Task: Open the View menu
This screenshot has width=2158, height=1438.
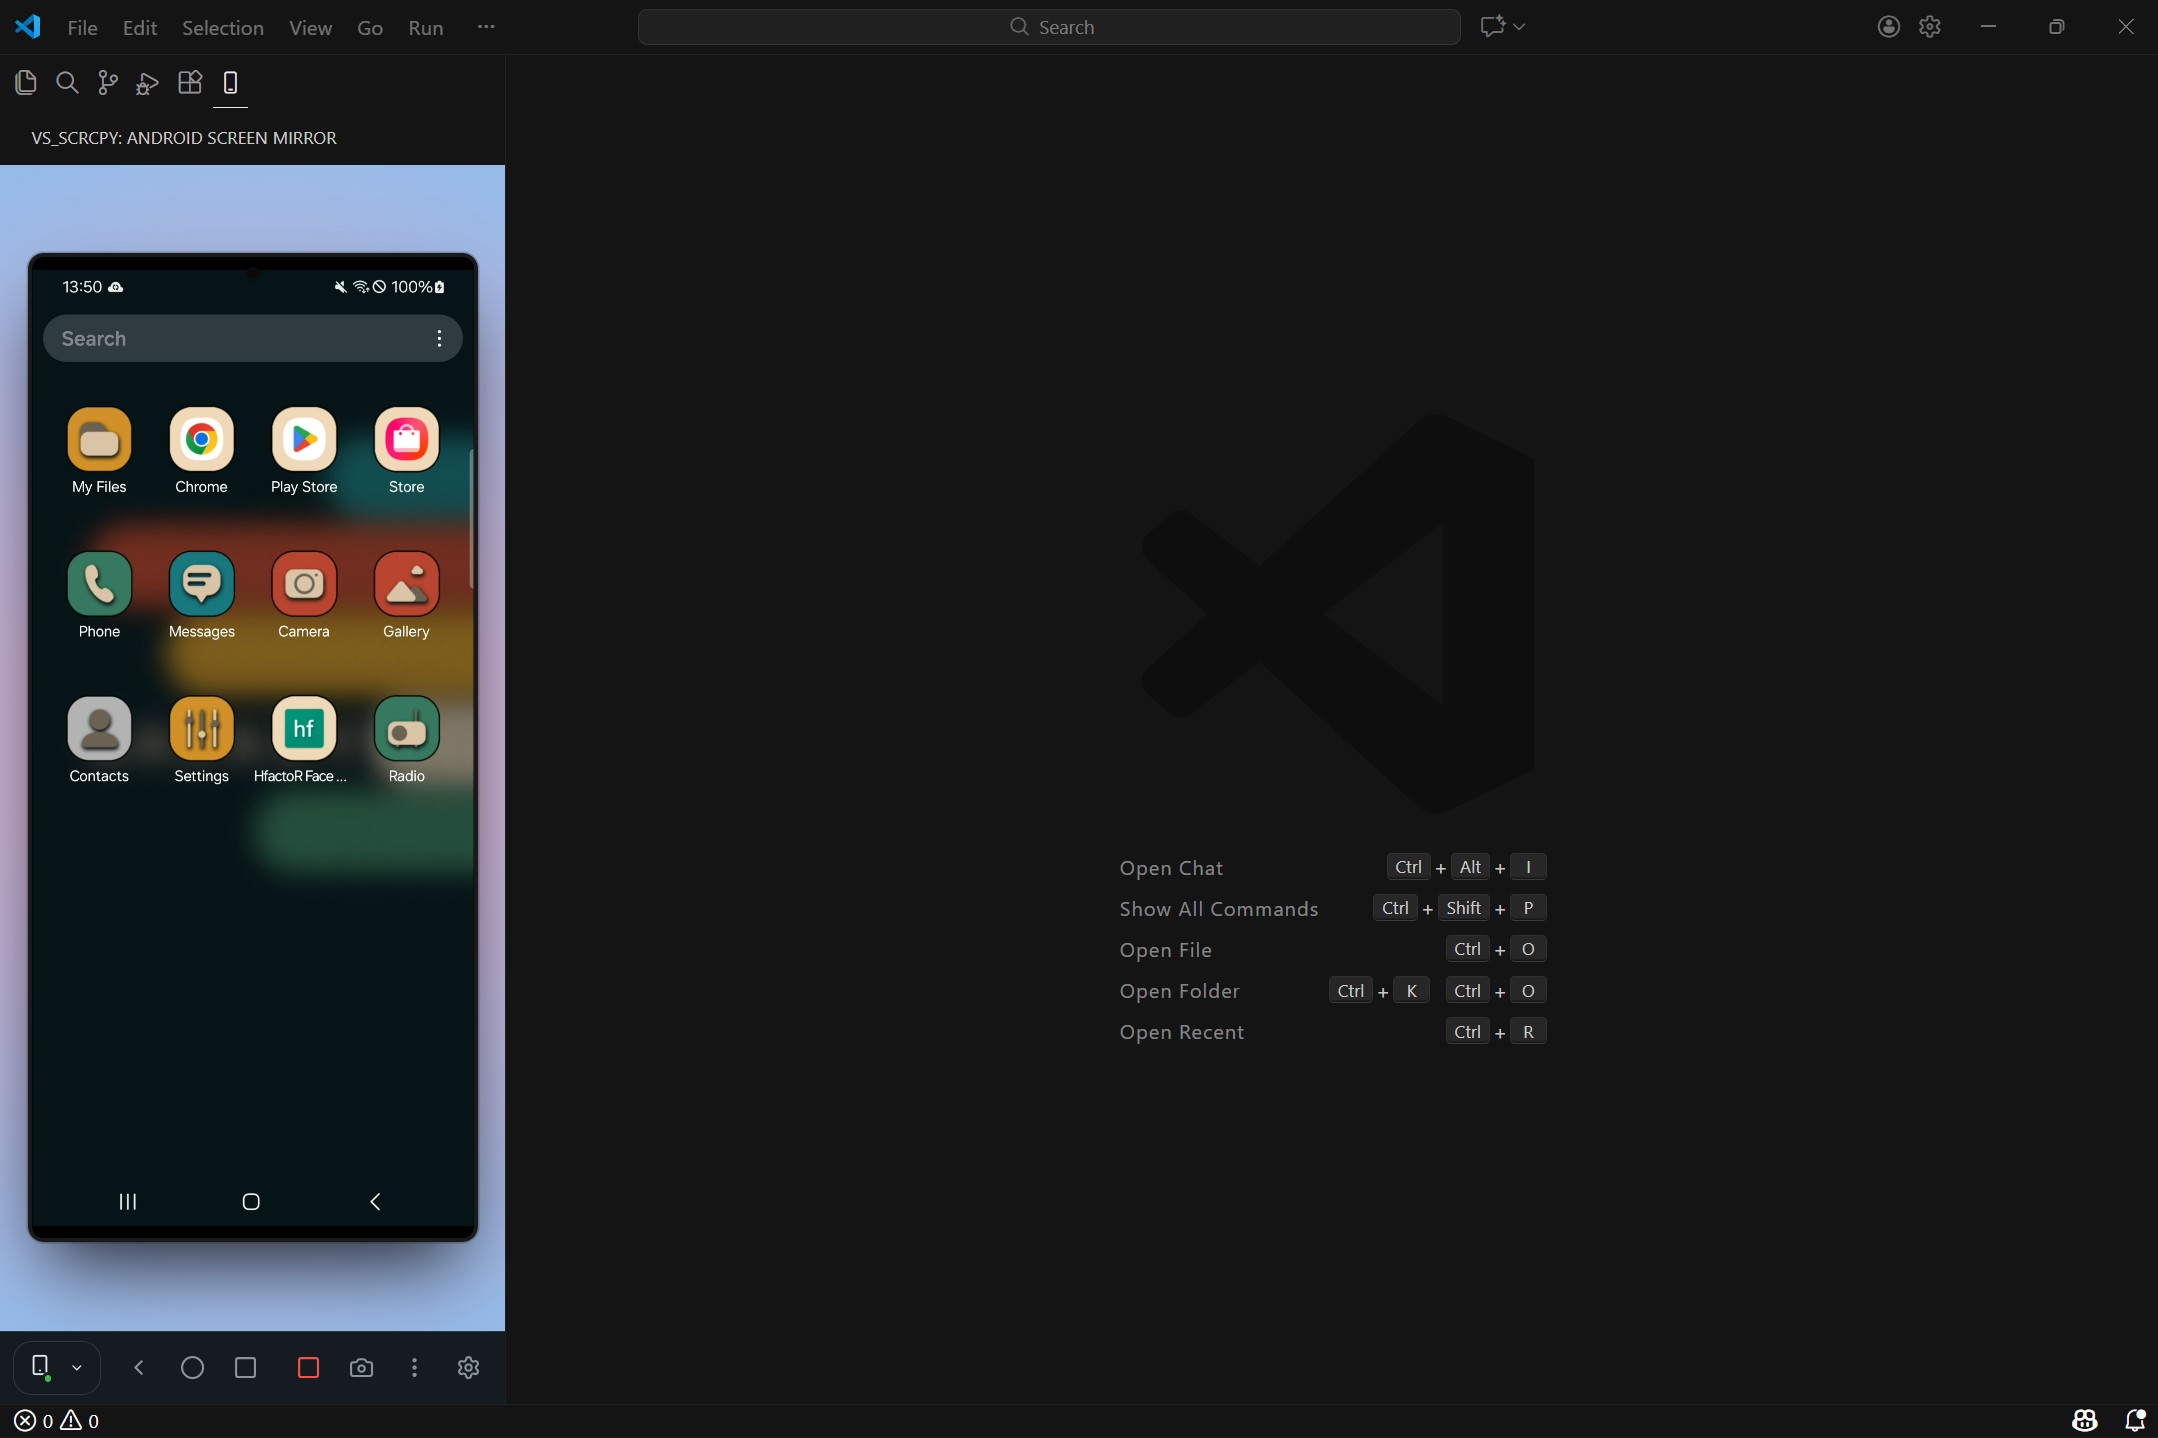Action: tap(310, 28)
